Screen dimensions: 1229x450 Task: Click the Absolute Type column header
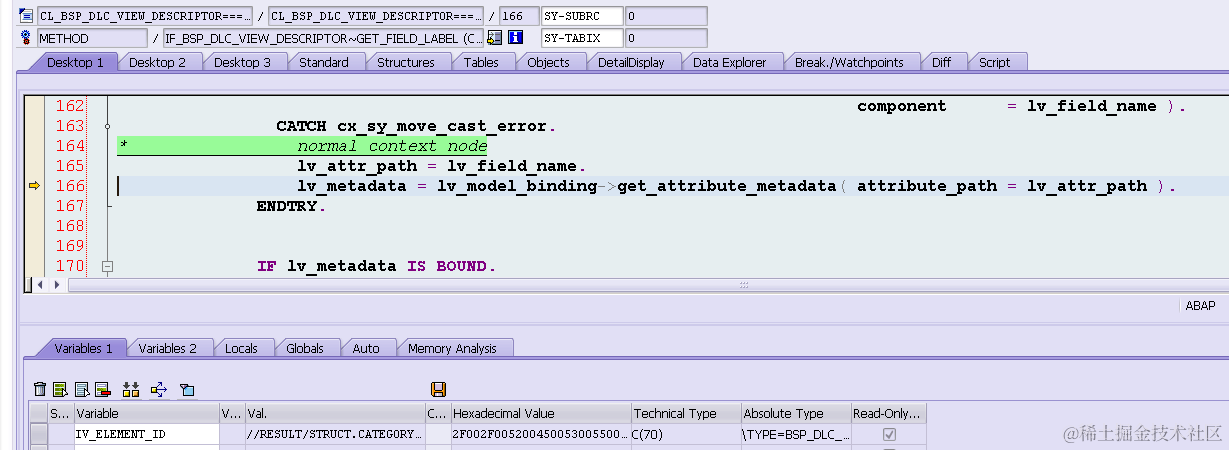click(x=795, y=413)
